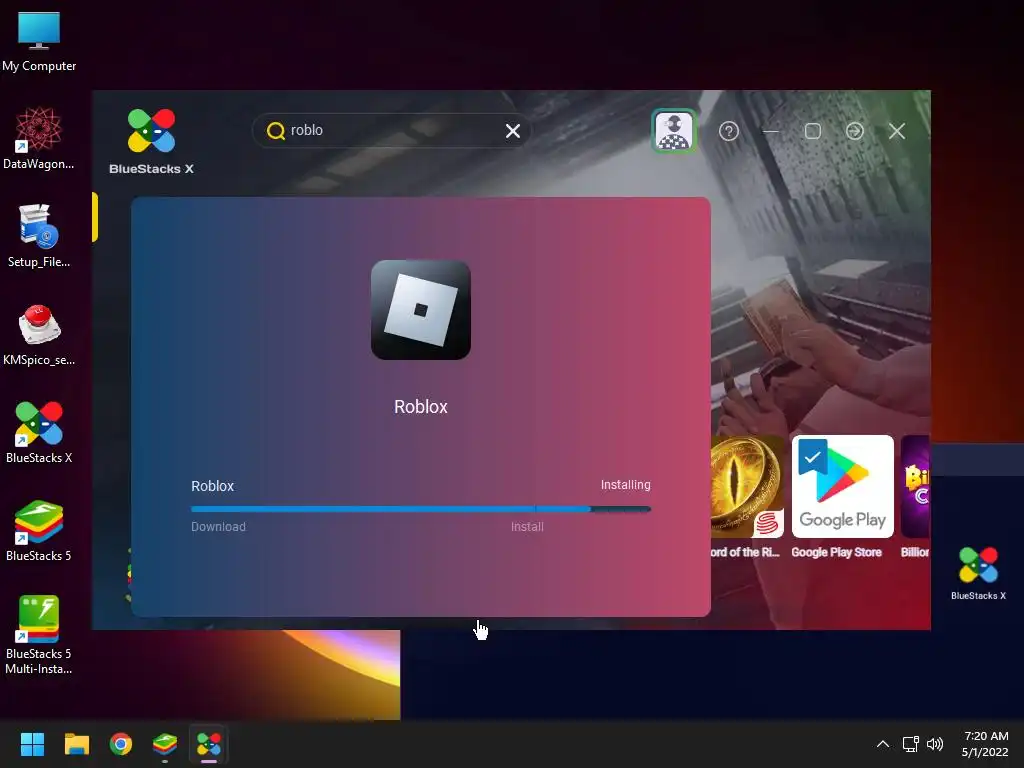
Task: Show hidden system tray icons
Action: (x=882, y=744)
